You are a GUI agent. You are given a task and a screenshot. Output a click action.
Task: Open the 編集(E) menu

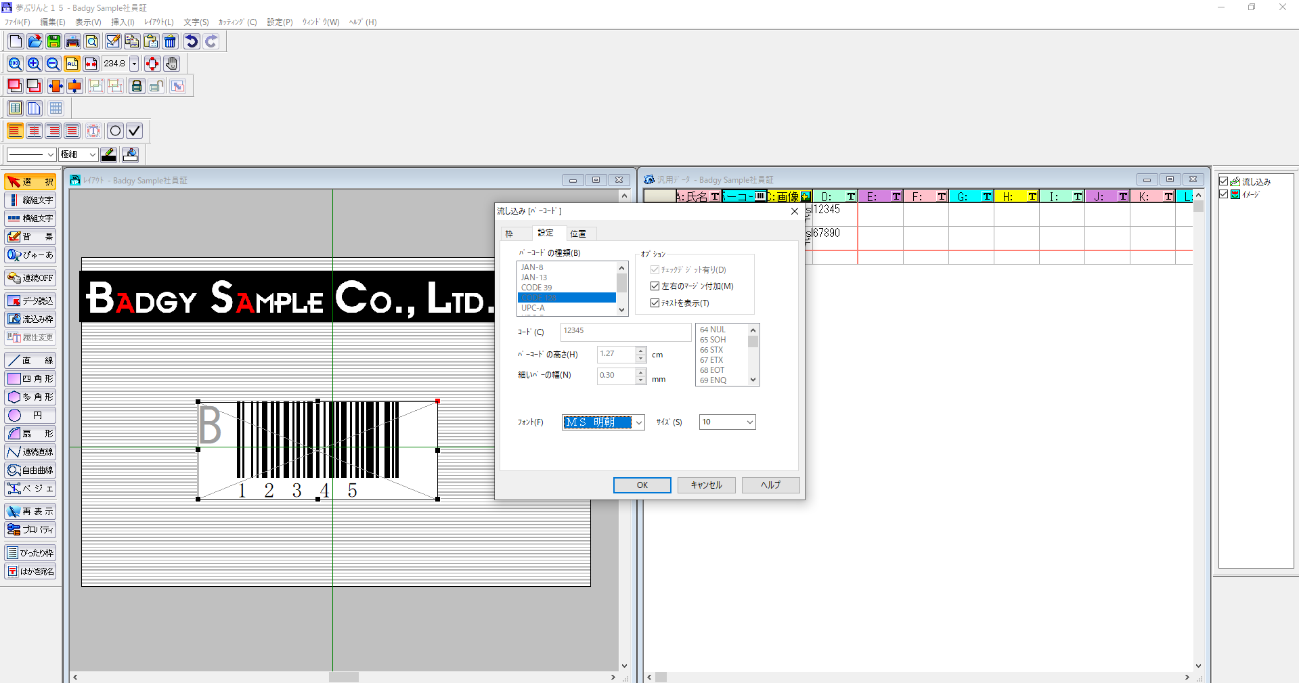pos(52,21)
